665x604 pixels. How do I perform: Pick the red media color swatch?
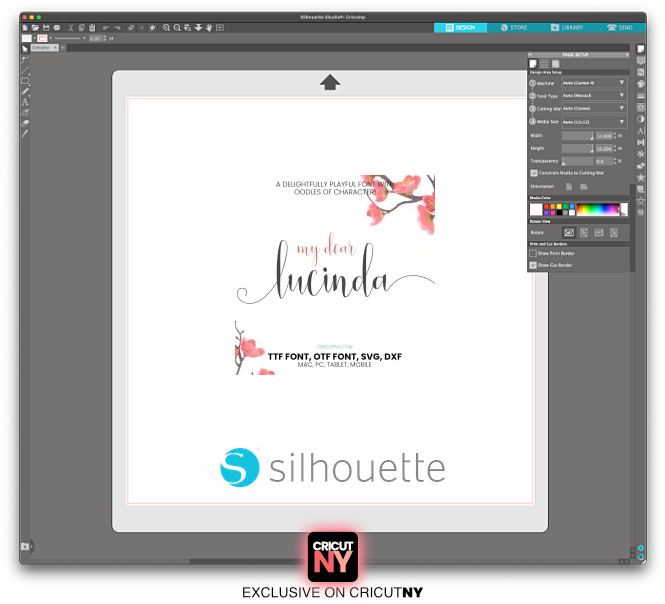[x=546, y=207]
